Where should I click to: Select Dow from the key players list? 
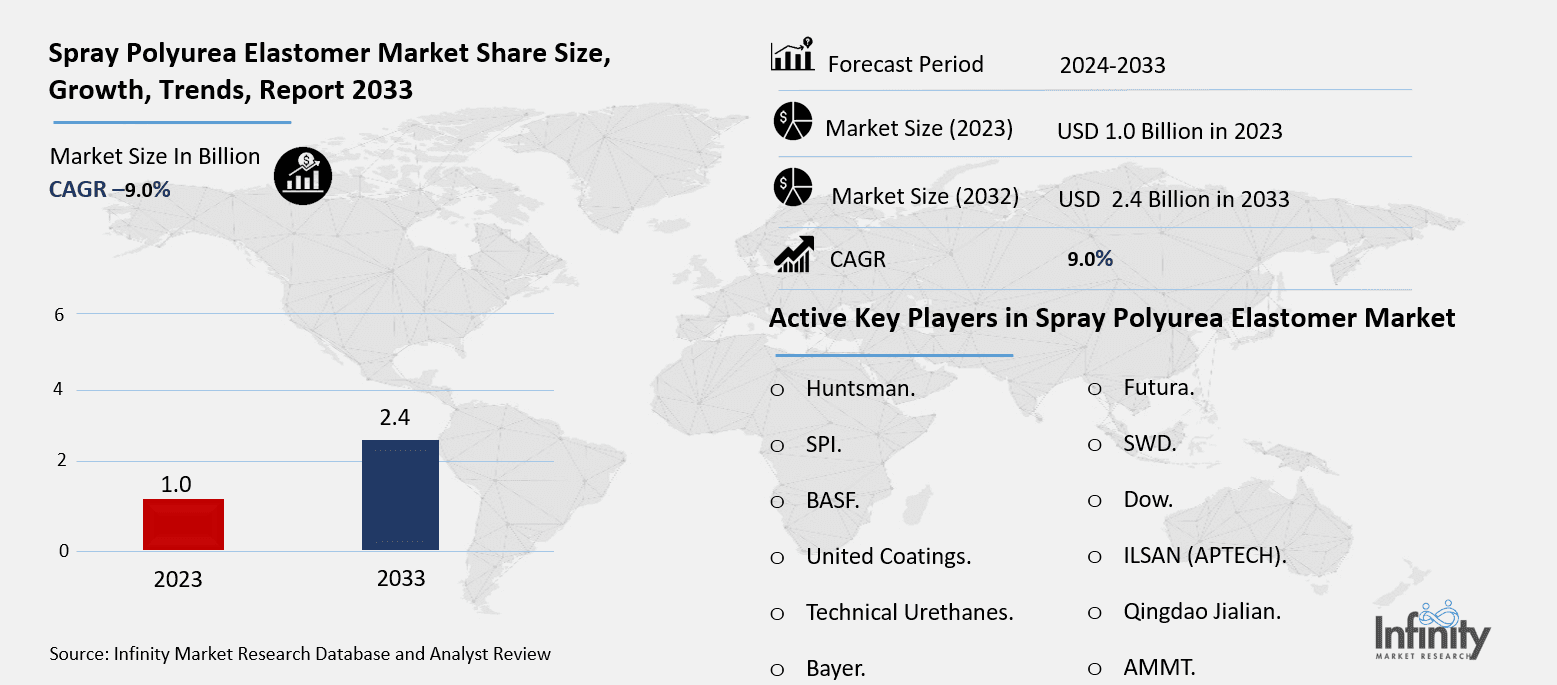[1146, 499]
